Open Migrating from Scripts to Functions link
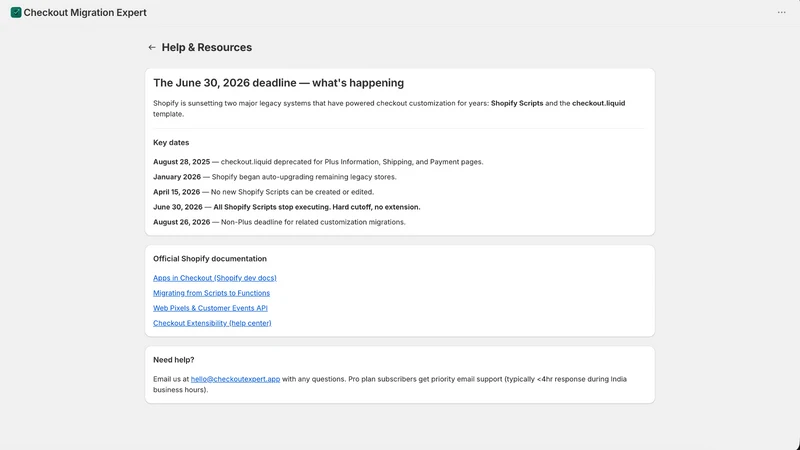This screenshot has height=450, width=800. 211,293
